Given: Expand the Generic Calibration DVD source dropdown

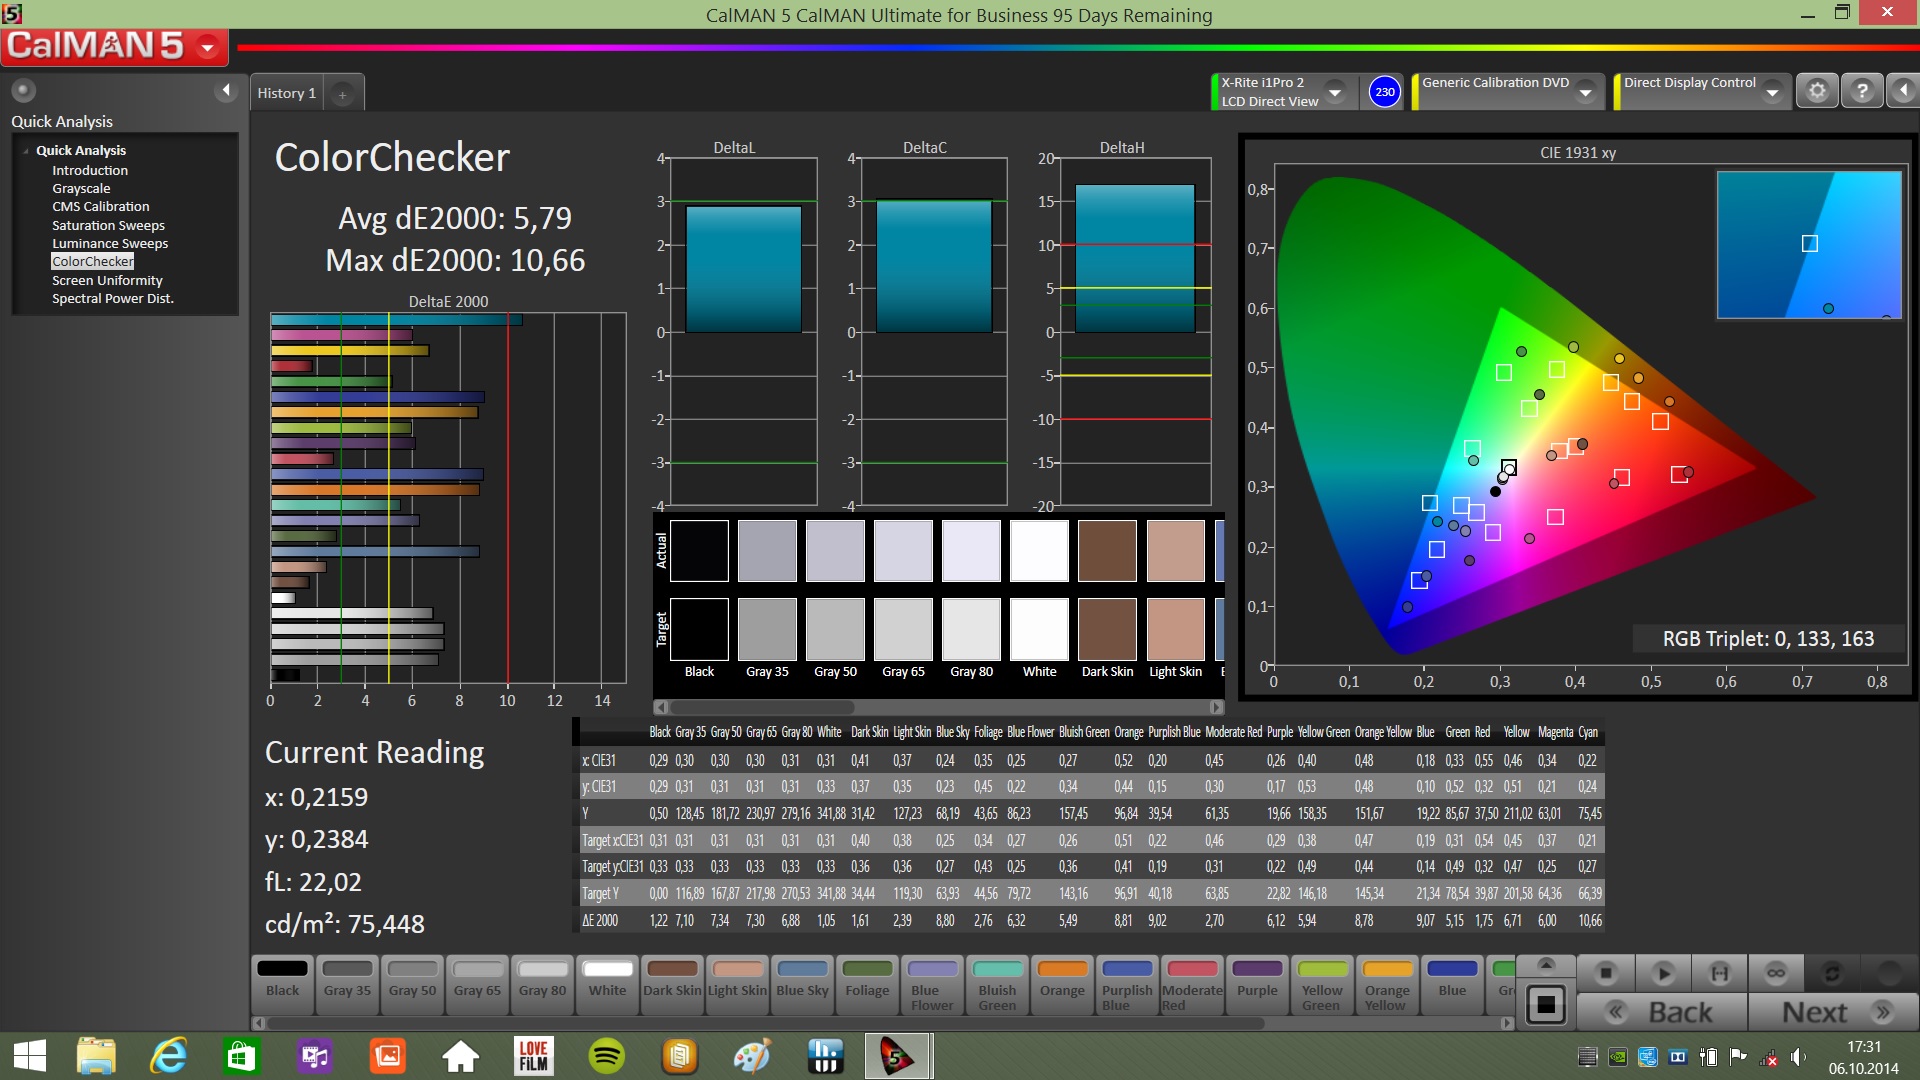Looking at the screenshot, I should click(1585, 92).
